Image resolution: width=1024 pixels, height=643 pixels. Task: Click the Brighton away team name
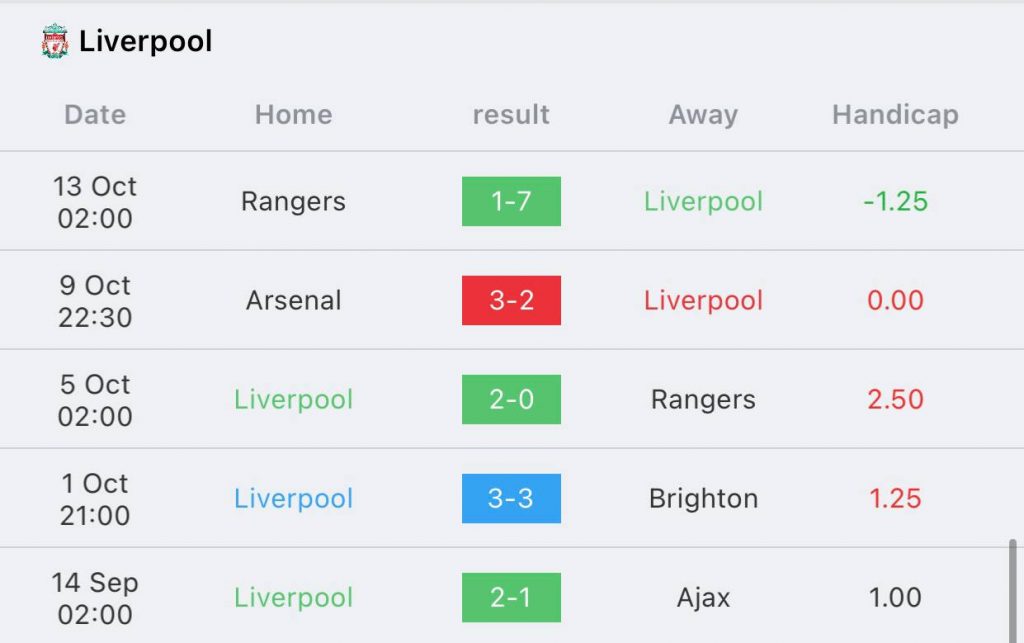[x=703, y=499]
